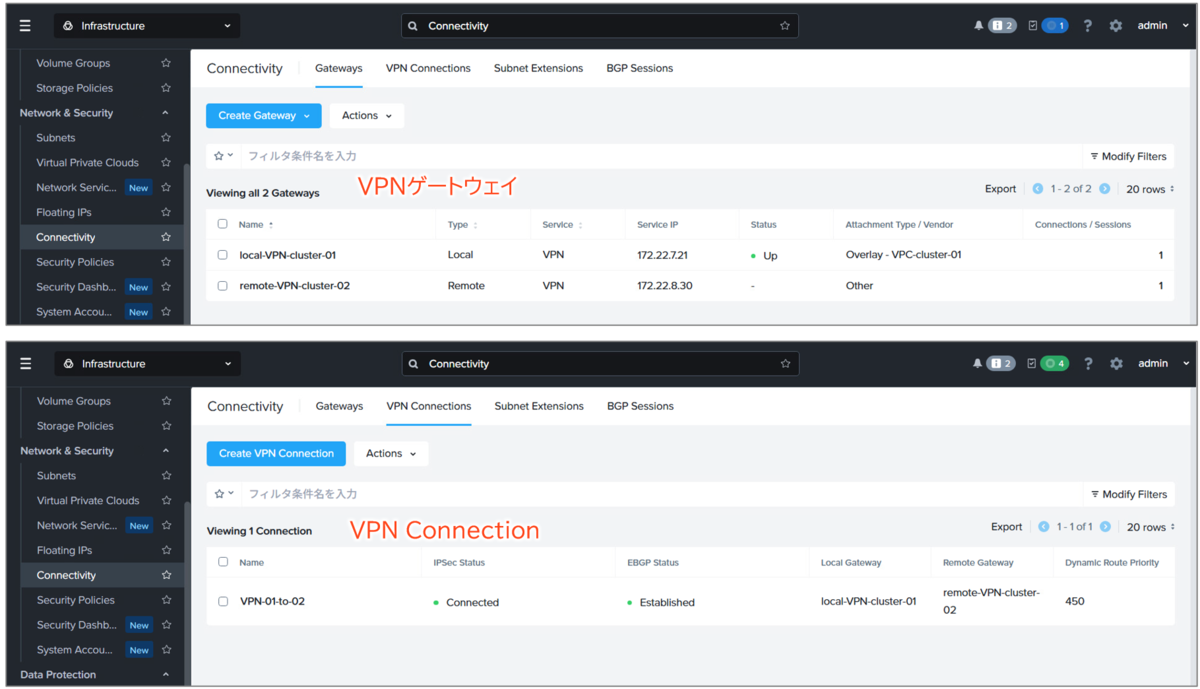Open the VPN-01-to-02 connection link

(272, 602)
